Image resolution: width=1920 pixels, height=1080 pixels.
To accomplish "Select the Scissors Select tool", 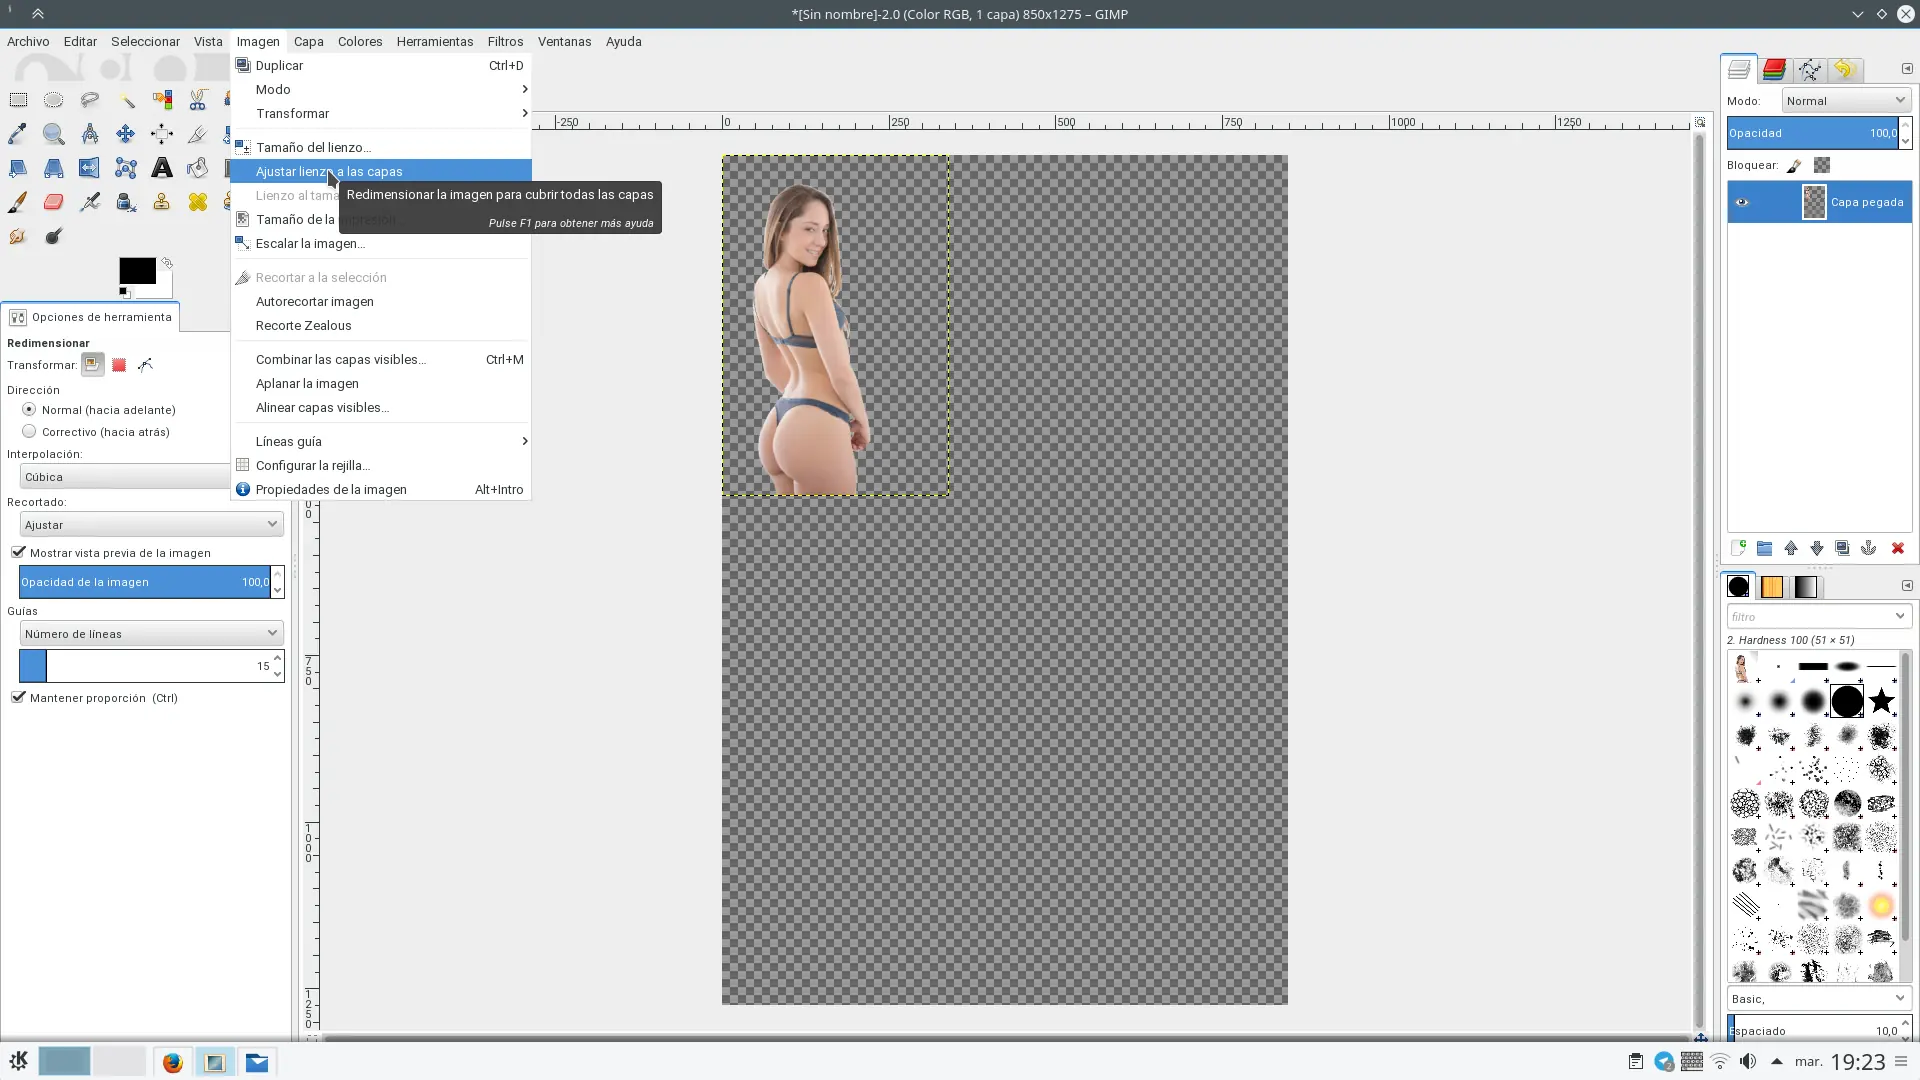I will (x=198, y=100).
